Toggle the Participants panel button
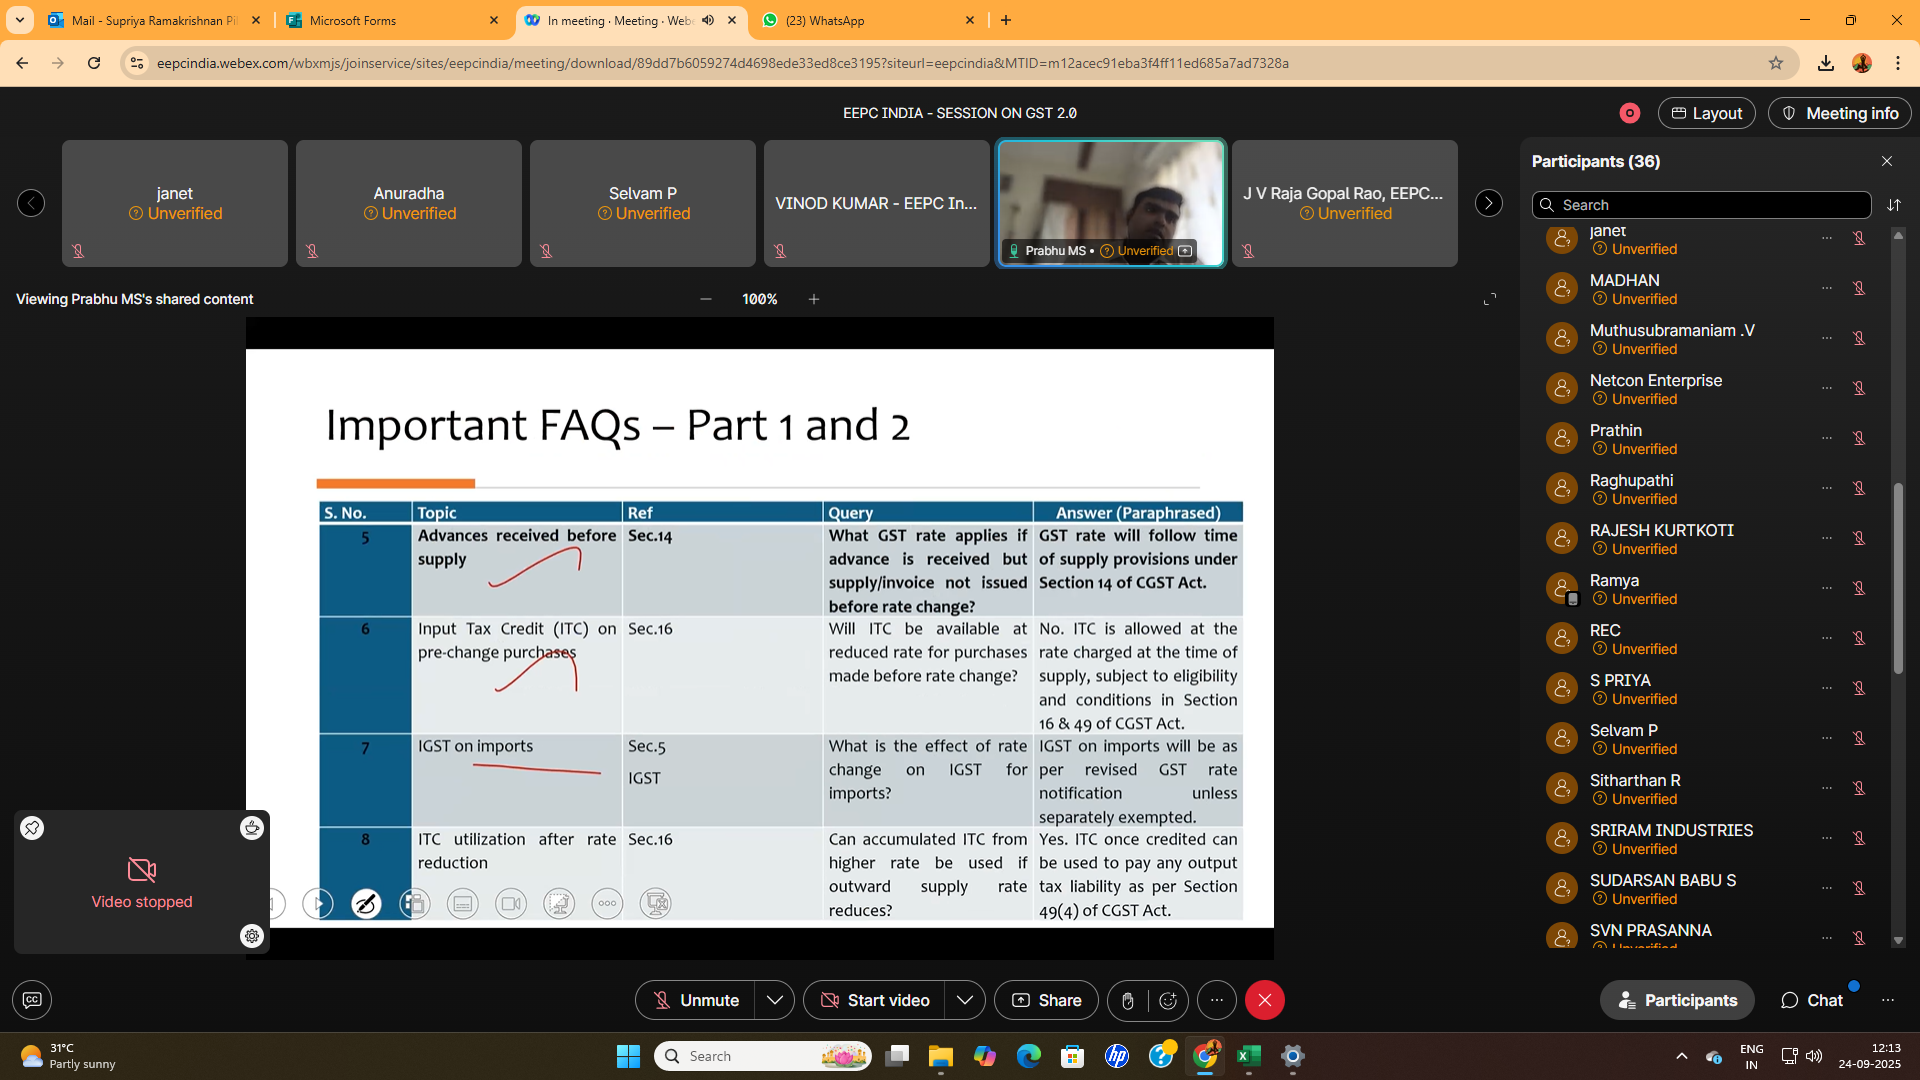Image resolution: width=1920 pixels, height=1080 pixels. [x=1677, y=1000]
